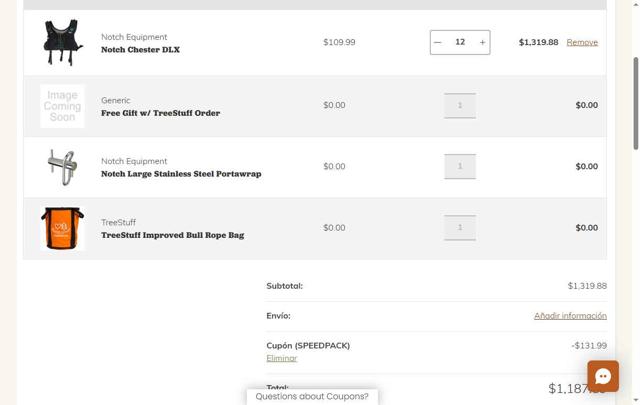The image size is (640, 405).
Task: Click the $109.99 unit price
Action: (339, 42)
